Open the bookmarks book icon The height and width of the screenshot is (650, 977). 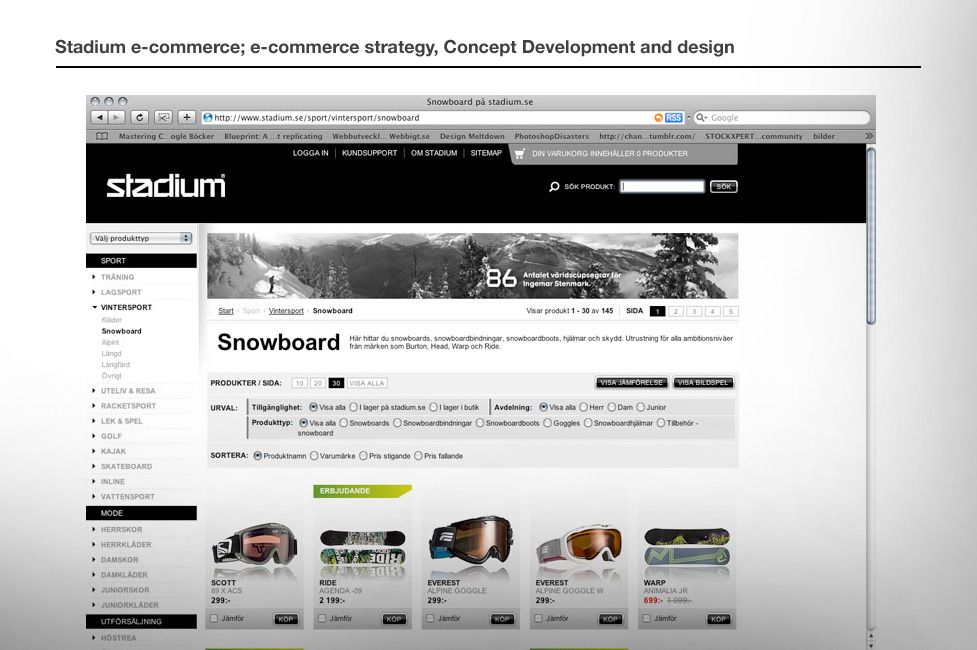tap(102, 136)
